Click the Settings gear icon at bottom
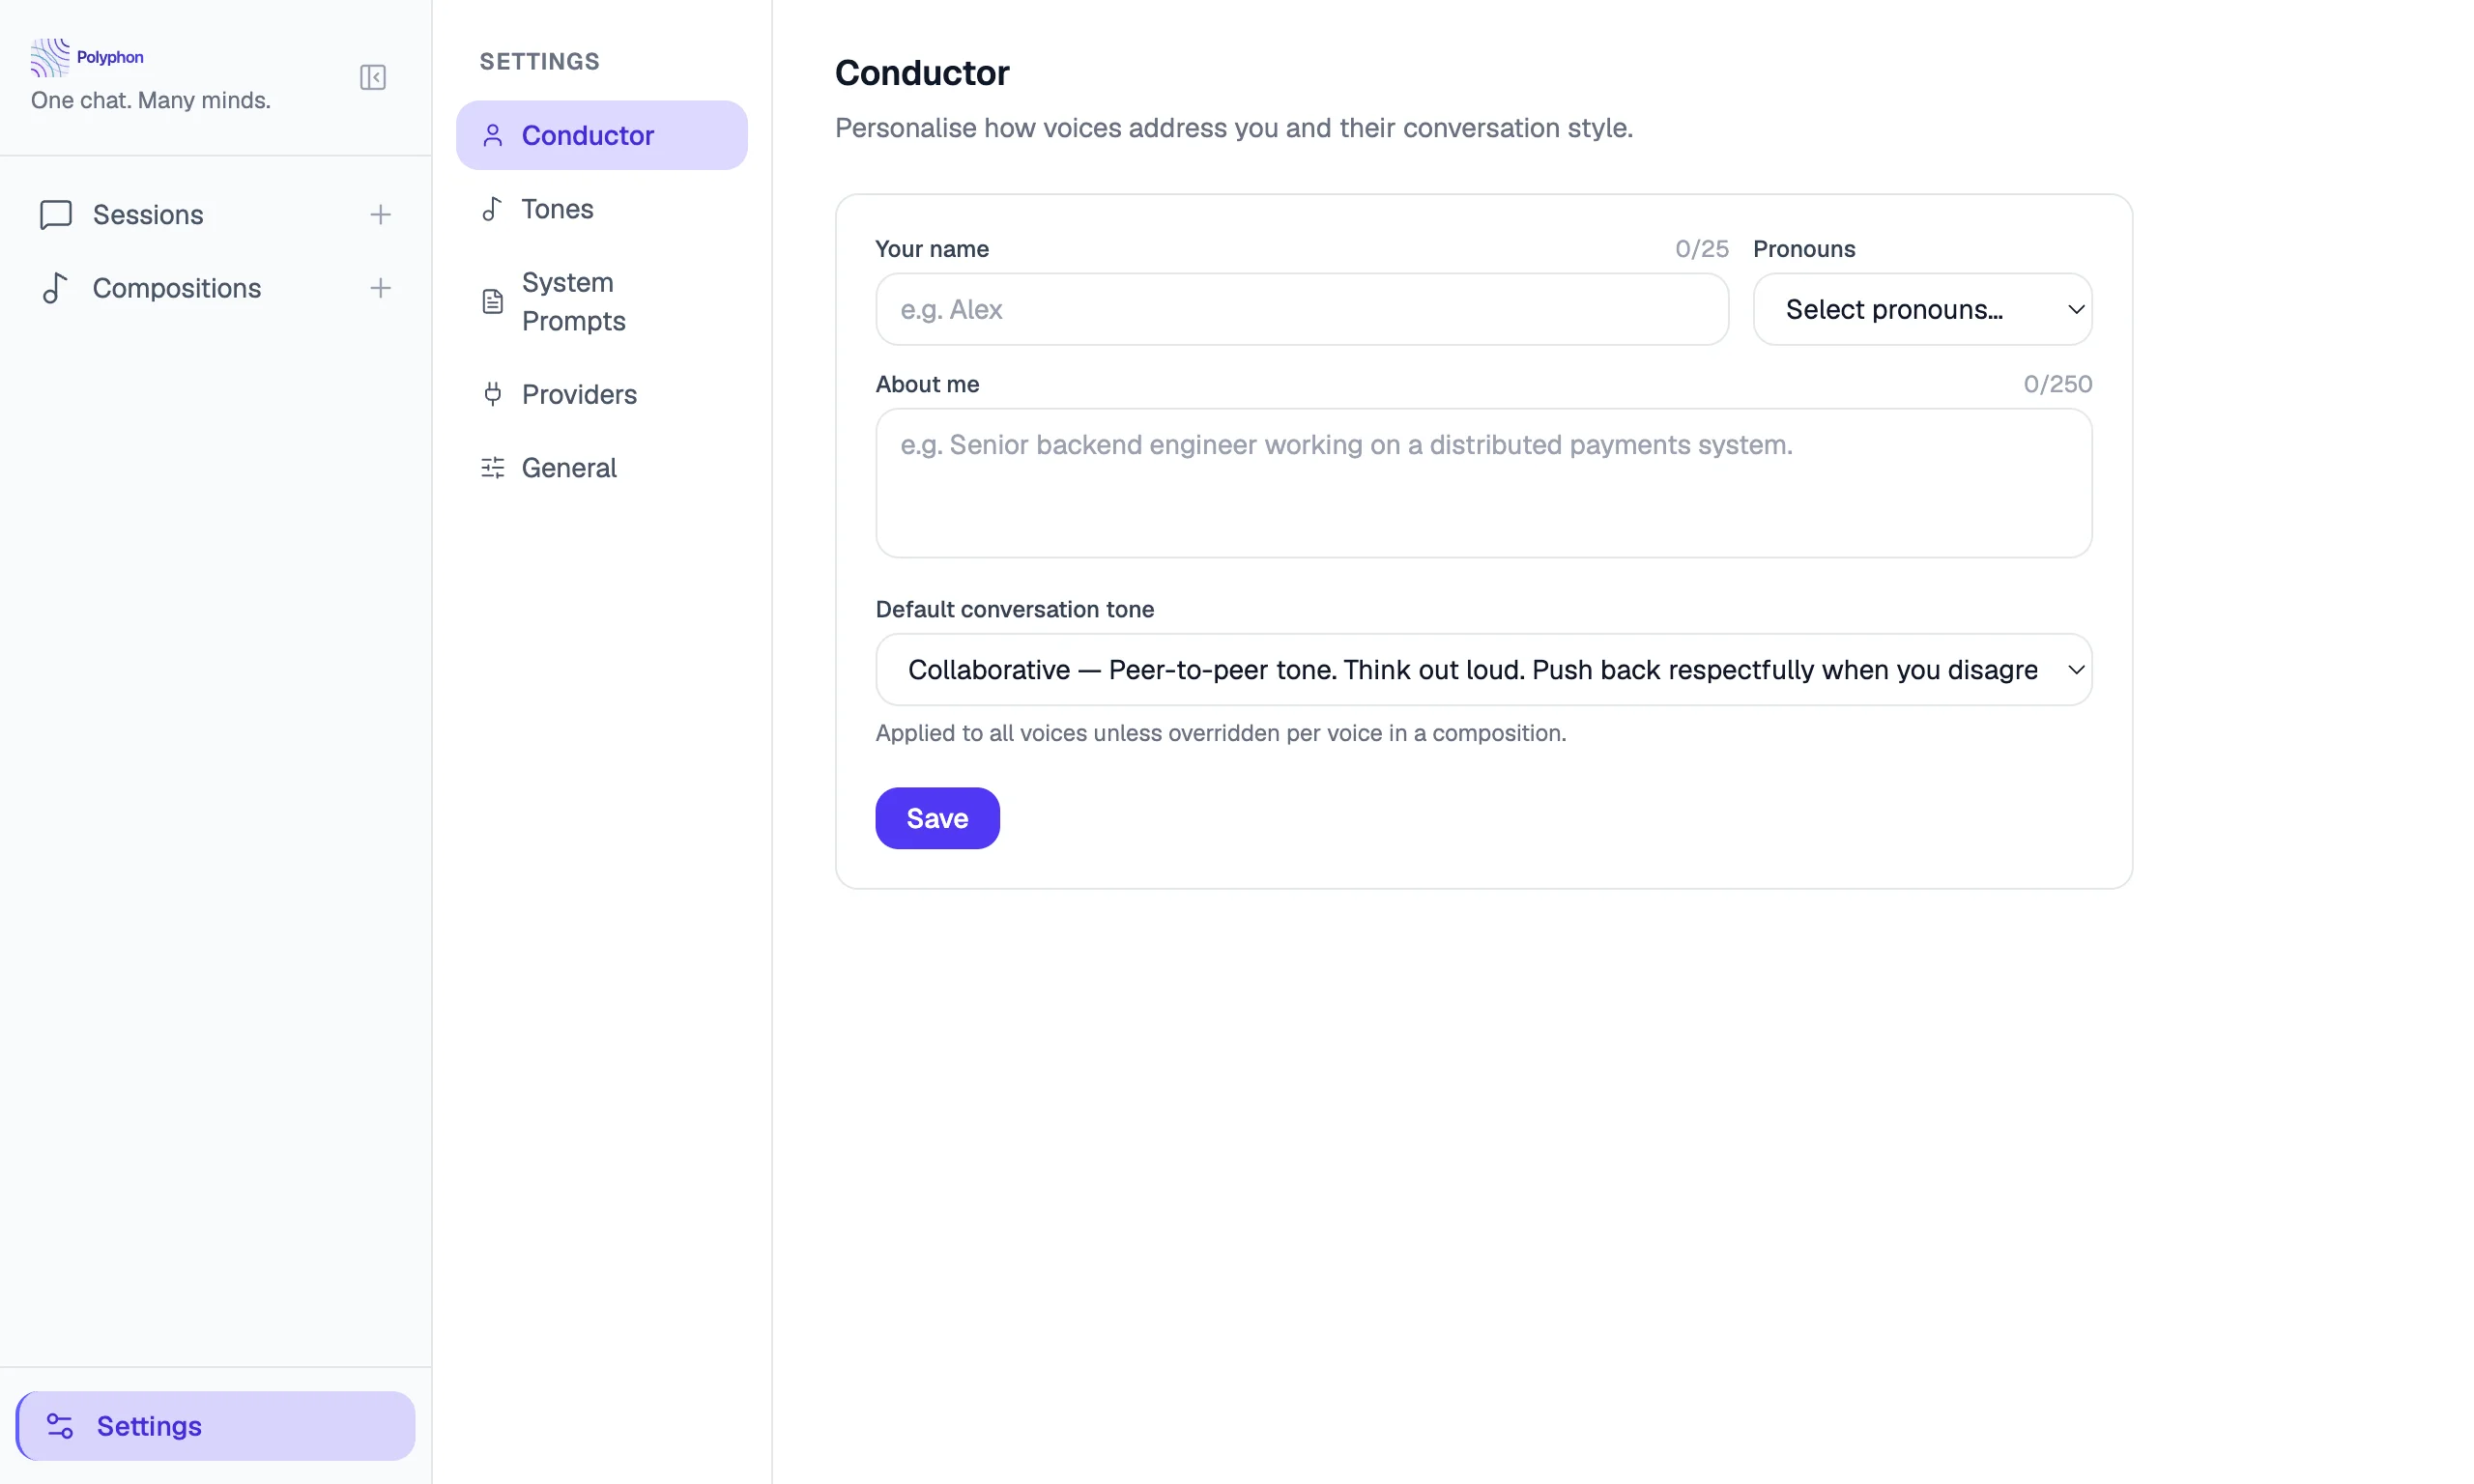The image size is (2474, 1484). pos(60,1425)
